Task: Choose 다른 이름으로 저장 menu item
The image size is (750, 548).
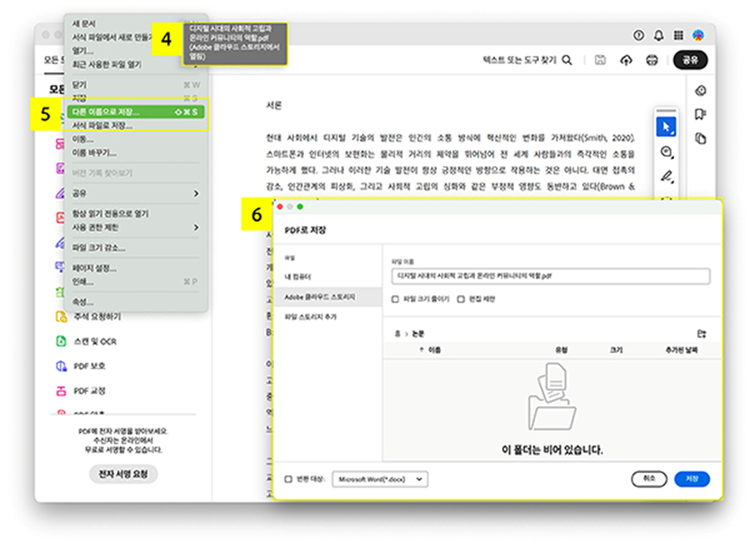Action: pyautogui.click(x=136, y=112)
